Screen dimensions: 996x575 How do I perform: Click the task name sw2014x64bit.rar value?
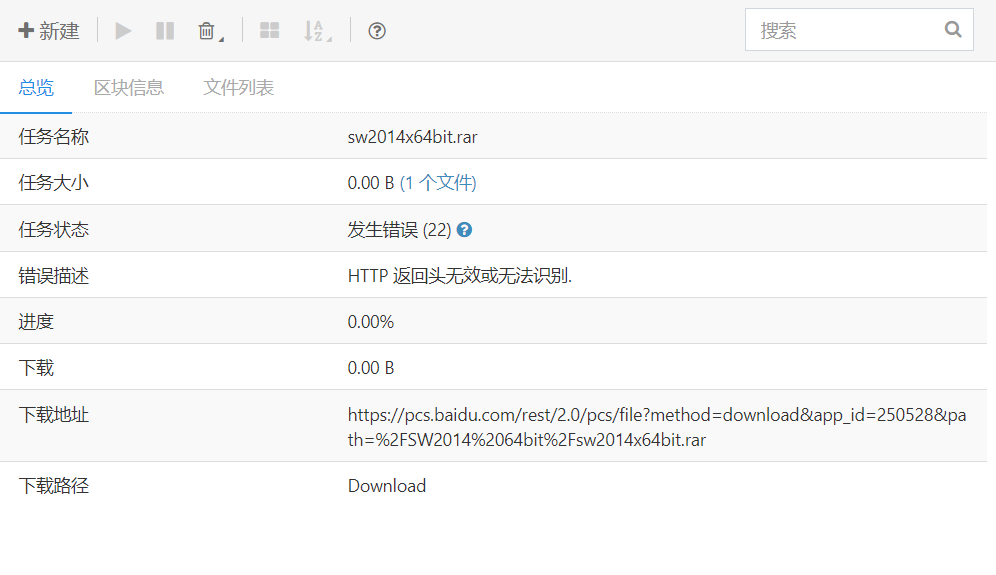(x=412, y=137)
